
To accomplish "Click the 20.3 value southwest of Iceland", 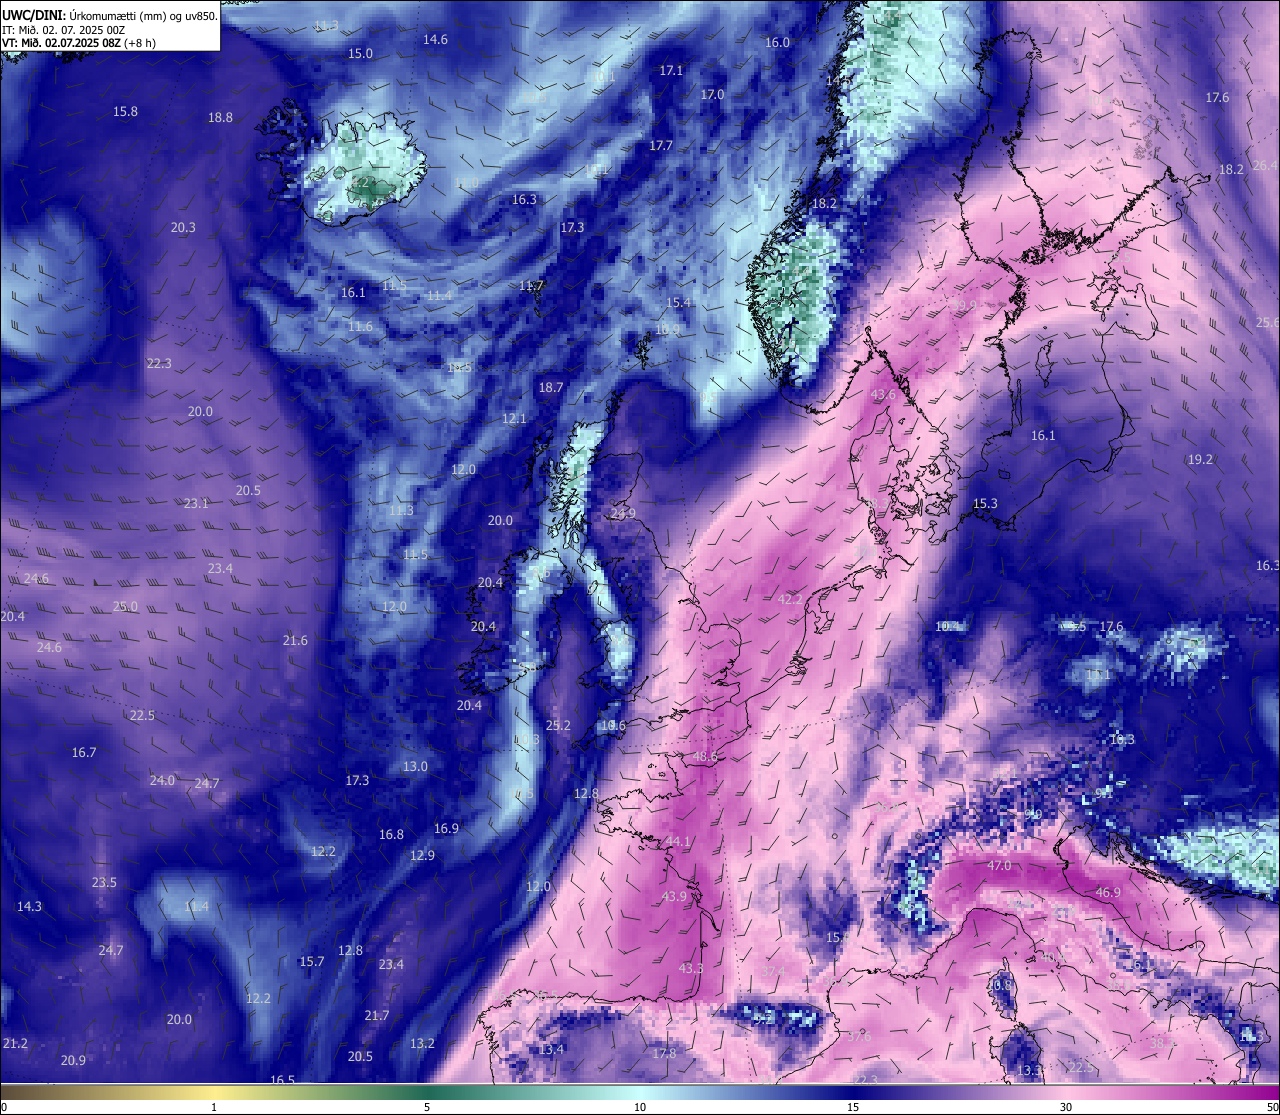I will coord(183,228).
